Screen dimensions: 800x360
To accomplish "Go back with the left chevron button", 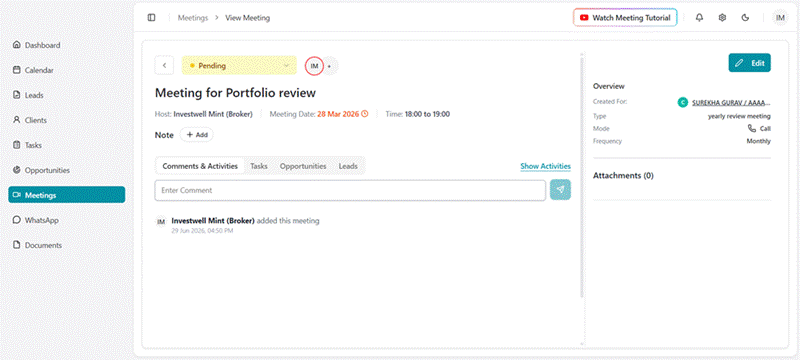I will [164, 66].
